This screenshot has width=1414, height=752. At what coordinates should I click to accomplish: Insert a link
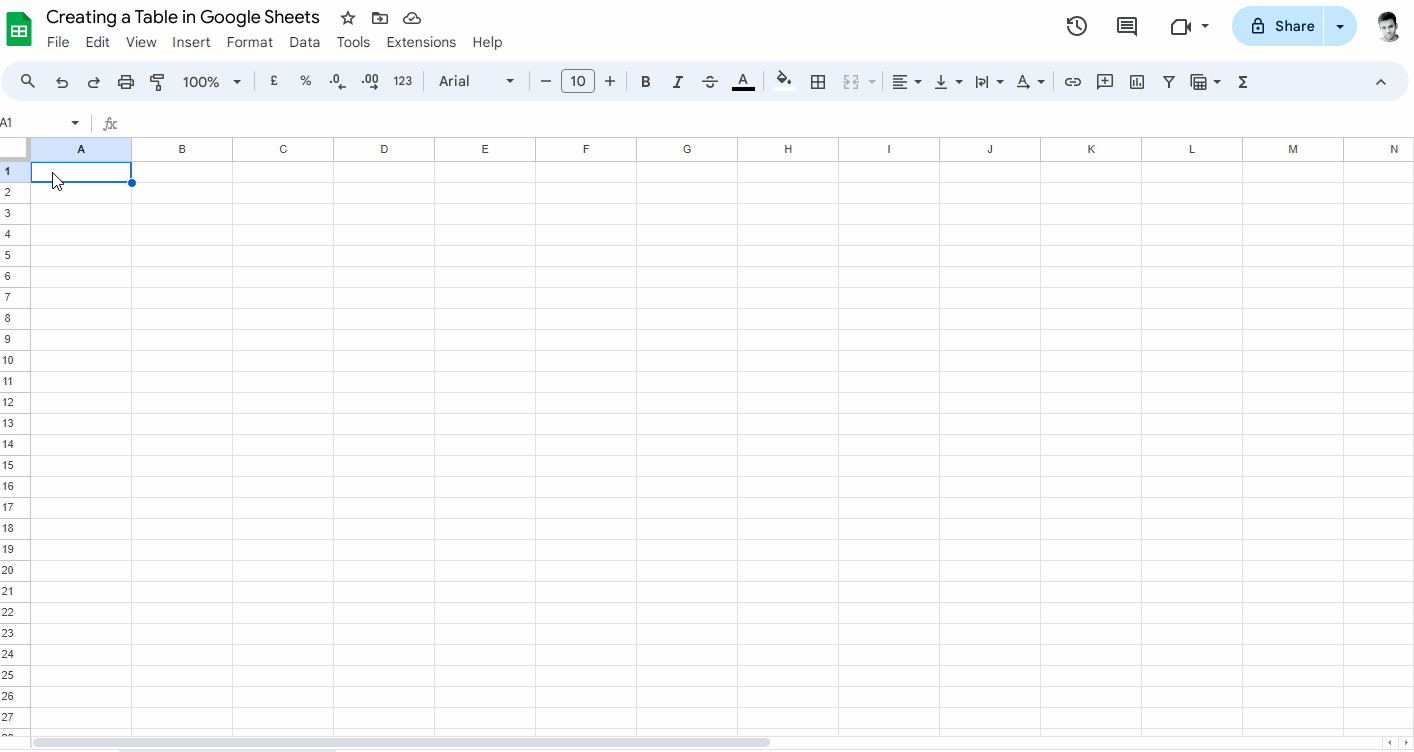tap(1072, 81)
